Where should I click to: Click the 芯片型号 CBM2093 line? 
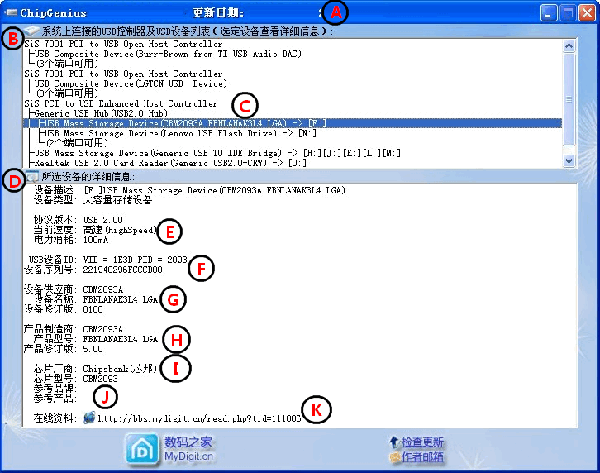click(x=75, y=379)
